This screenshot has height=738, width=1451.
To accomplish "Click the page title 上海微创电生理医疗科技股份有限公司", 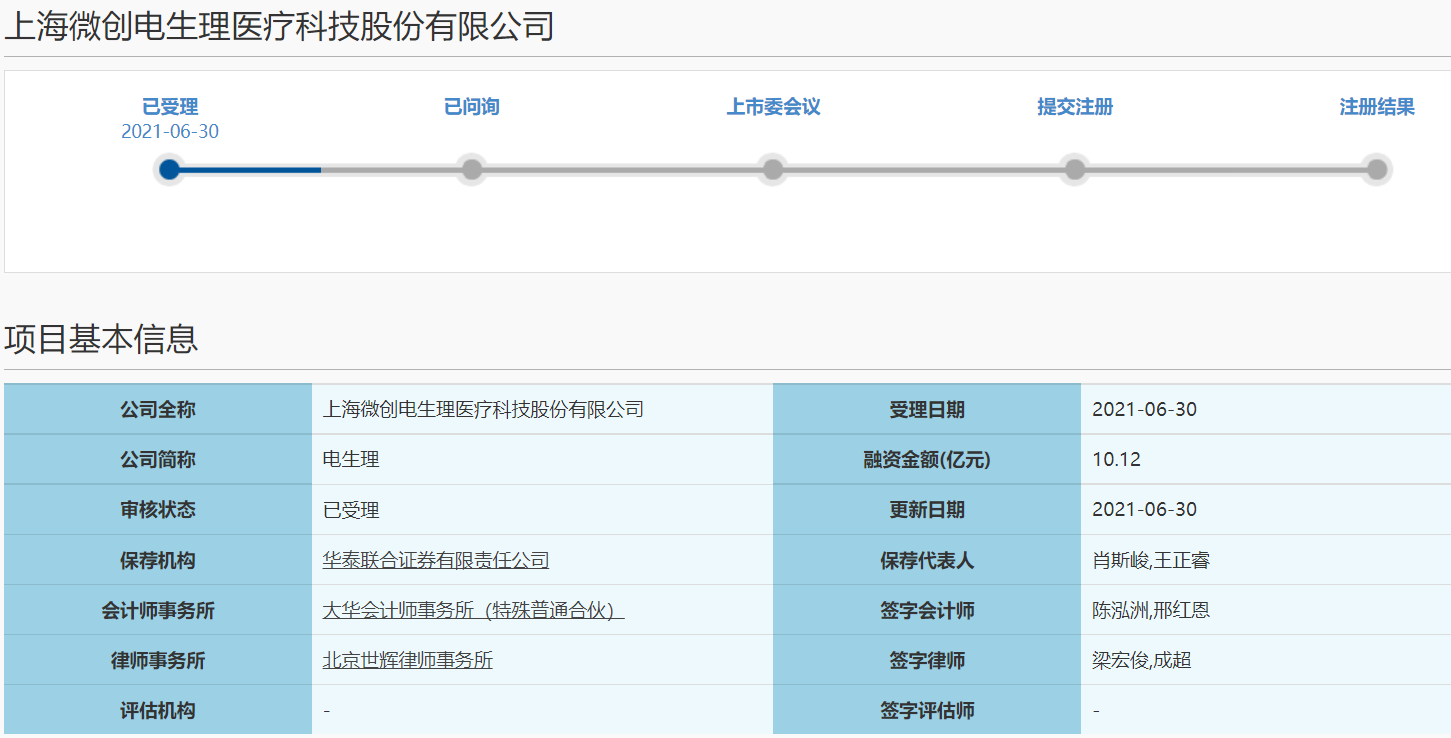I will coord(280,26).
